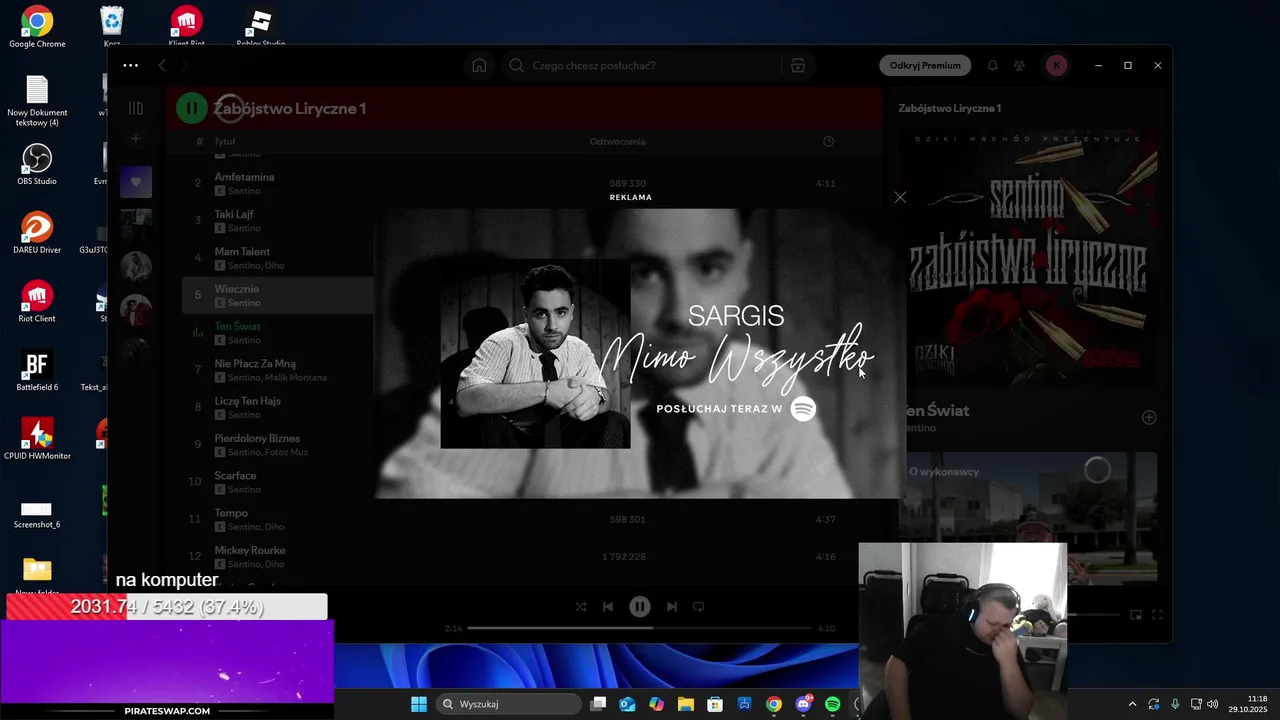
Task: Click 'POSŁUCHAJ TERAZ W' Spotify ad link
Action: click(736, 409)
